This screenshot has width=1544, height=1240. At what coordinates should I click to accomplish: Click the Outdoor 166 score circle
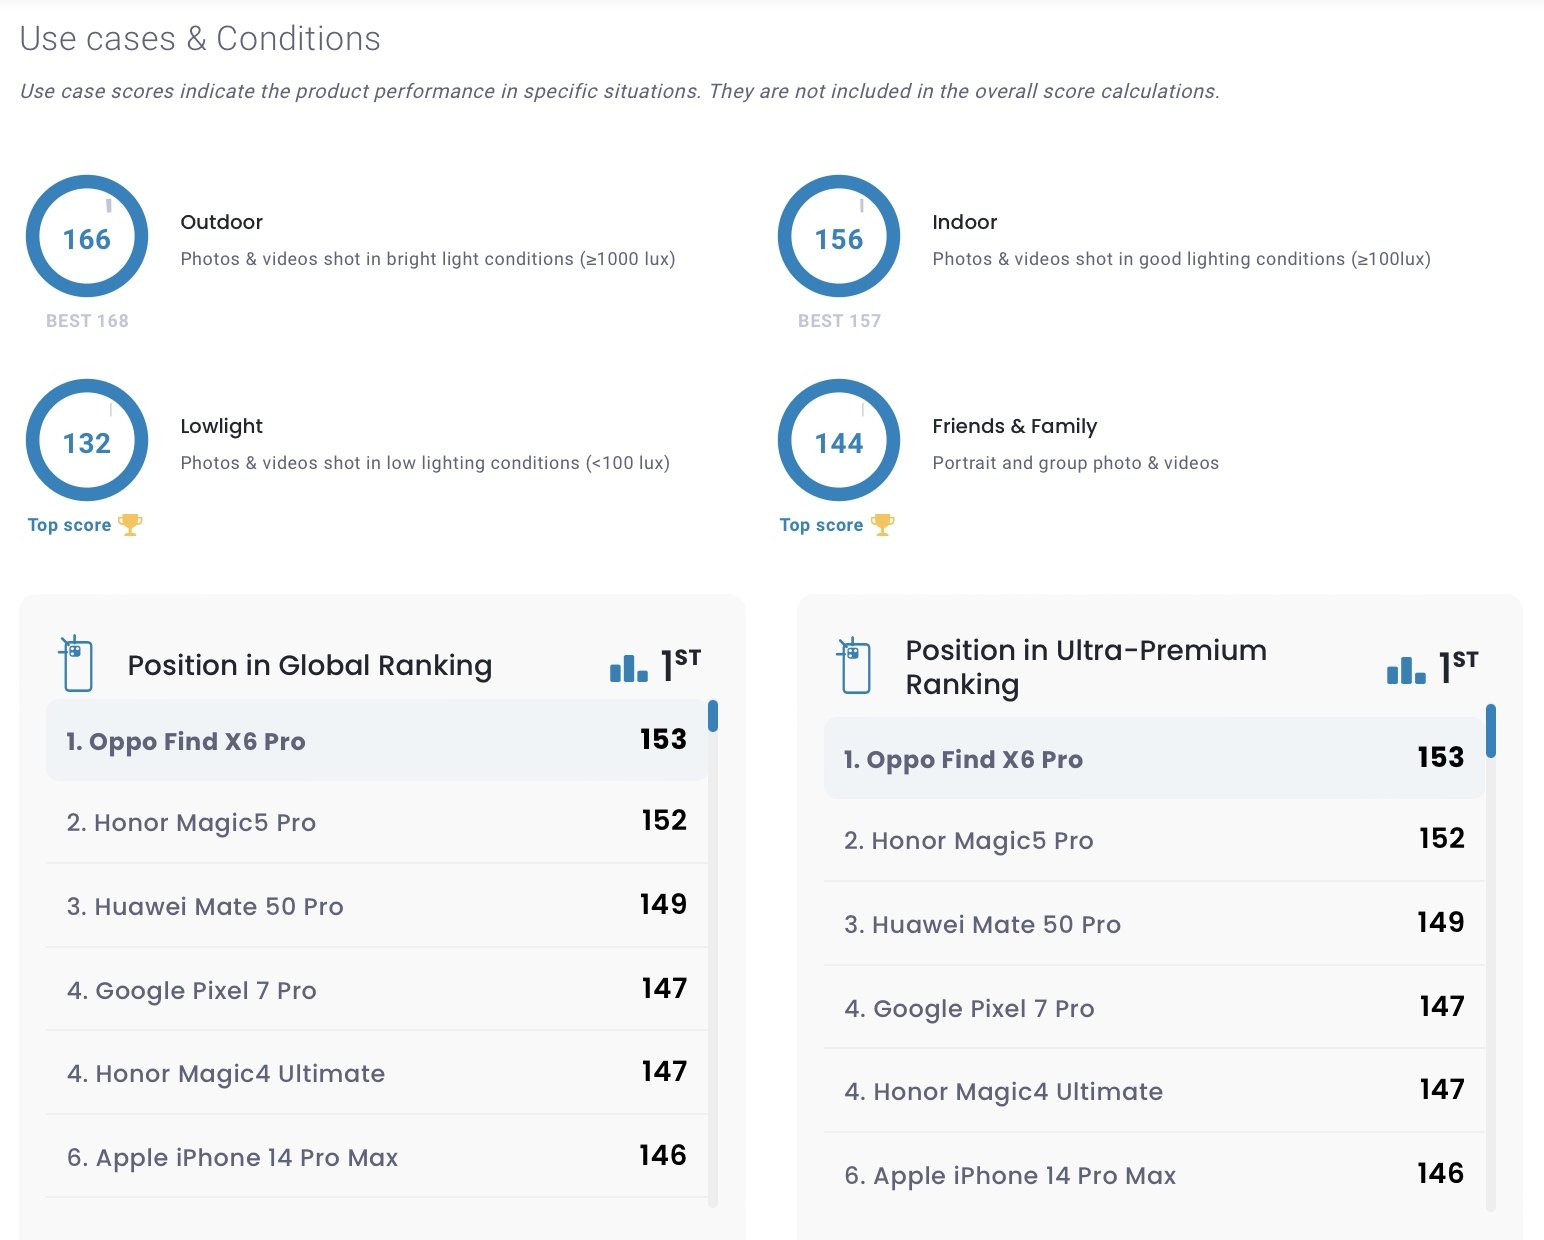pyautogui.click(x=87, y=237)
